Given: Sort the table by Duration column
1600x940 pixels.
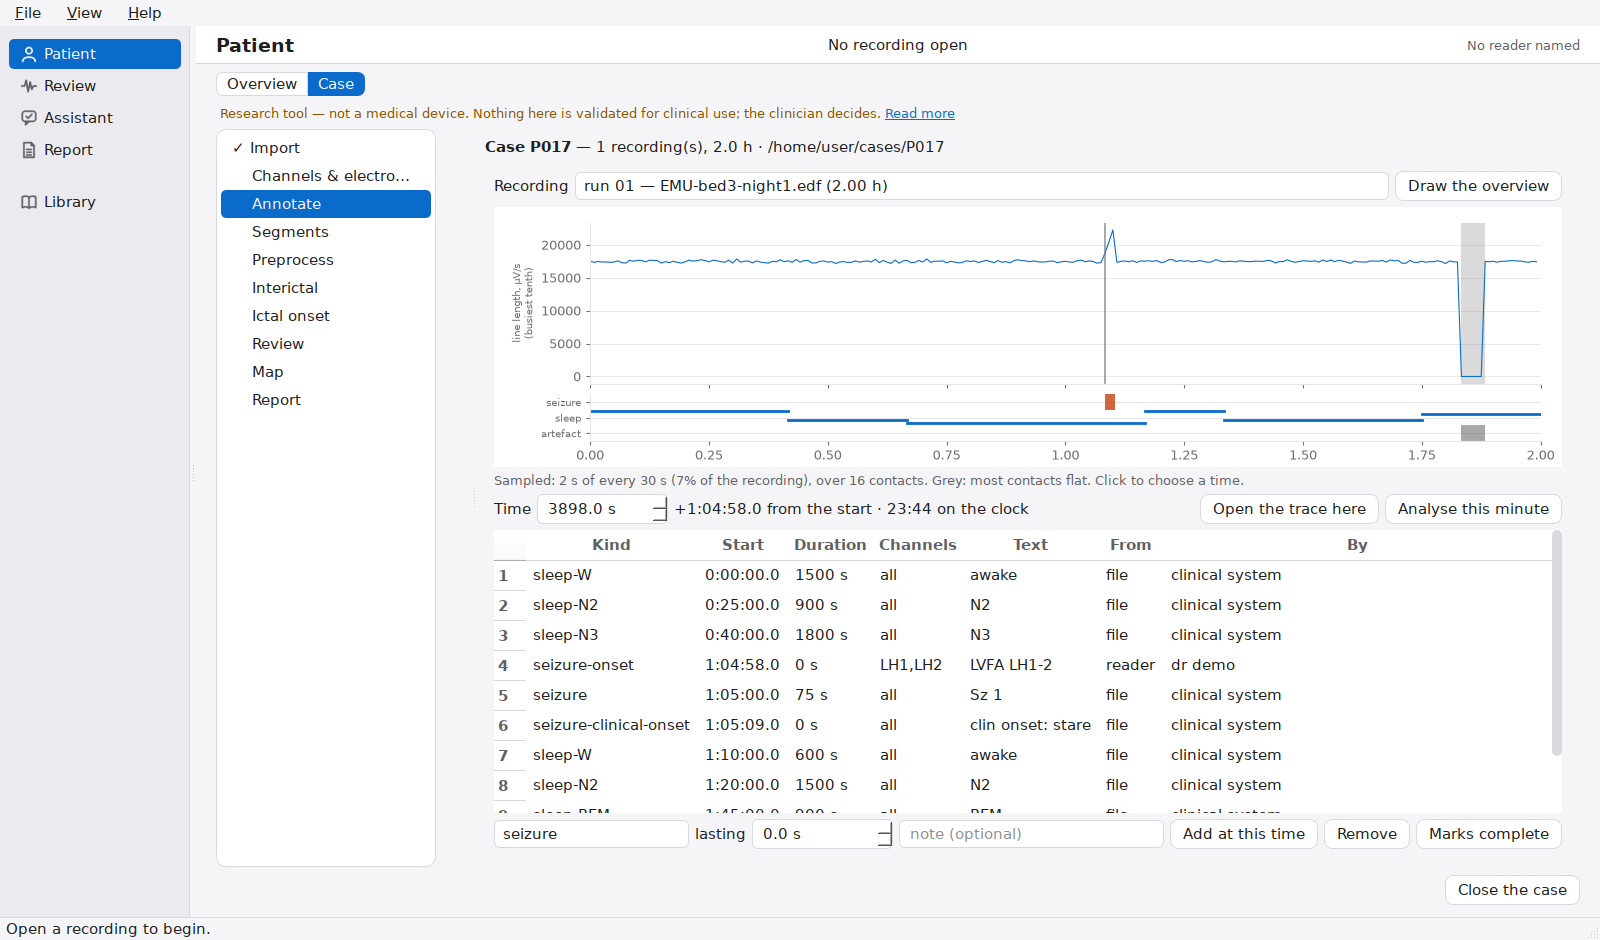Looking at the screenshot, I should (x=830, y=545).
